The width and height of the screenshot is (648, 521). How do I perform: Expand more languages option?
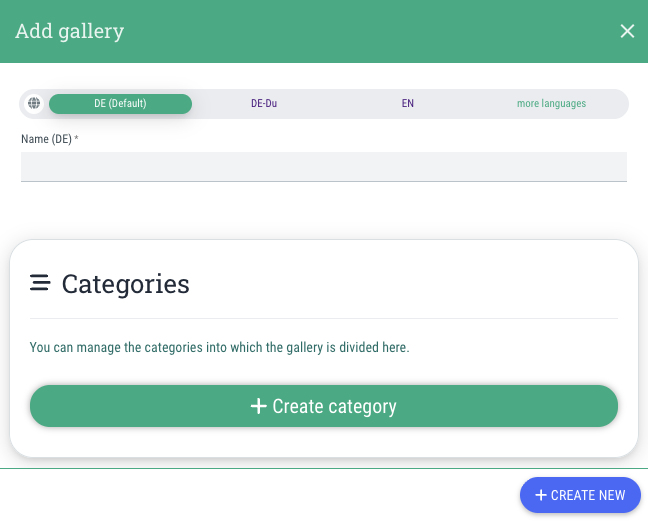[x=551, y=103]
